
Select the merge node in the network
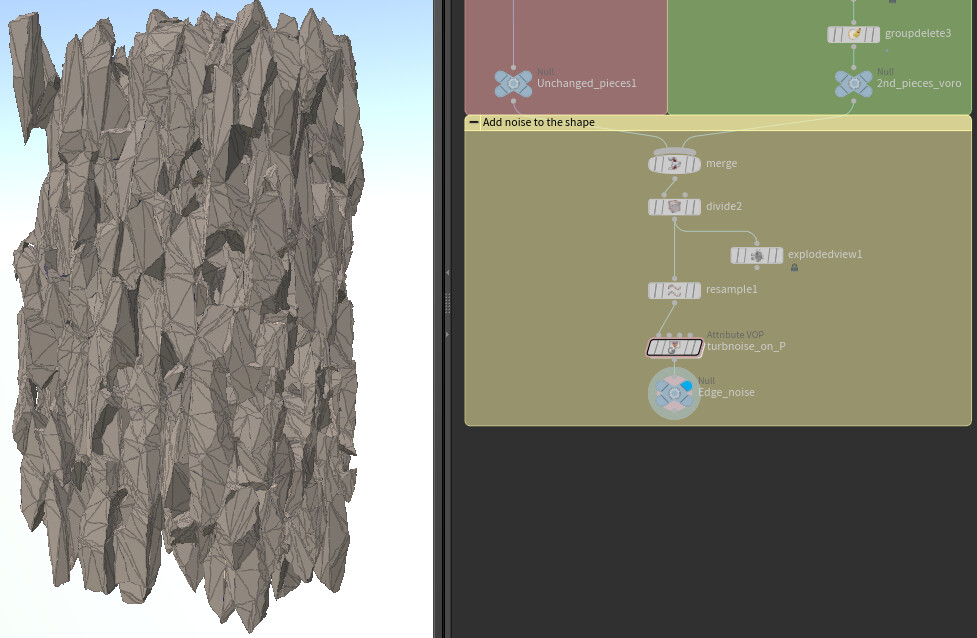click(x=674, y=163)
